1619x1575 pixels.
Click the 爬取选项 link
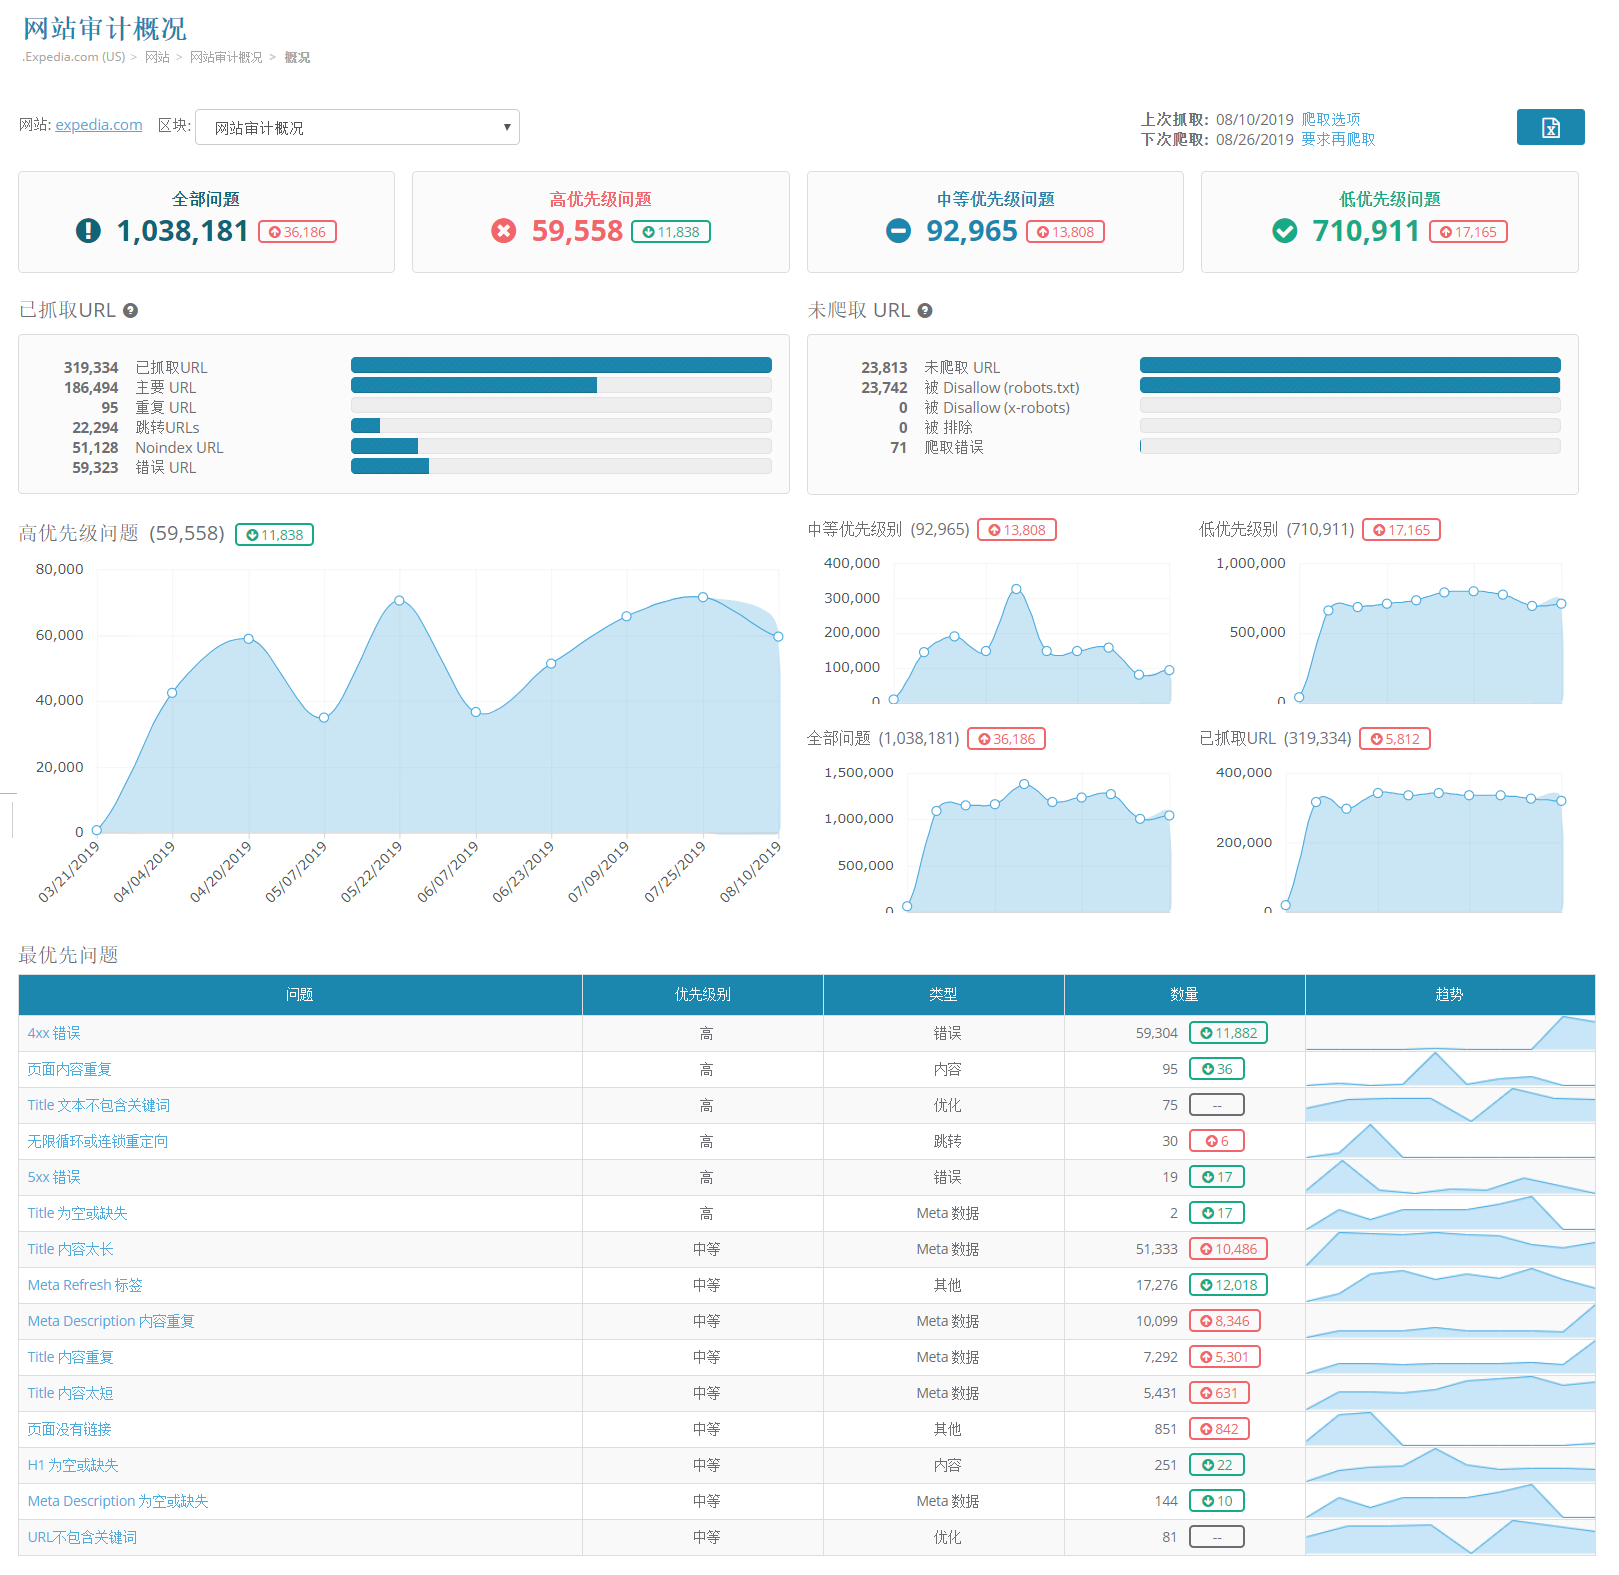[x=1331, y=119]
